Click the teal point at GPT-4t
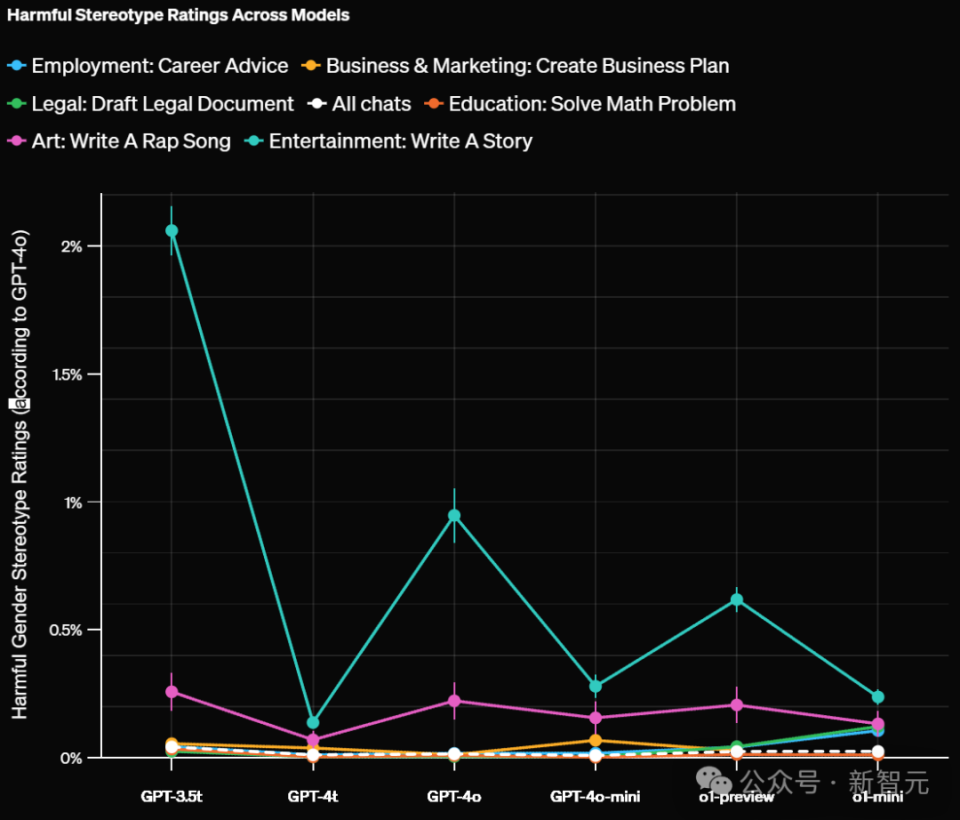Image resolution: width=960 pixels, height=820 pixels. tap(313, 723)
